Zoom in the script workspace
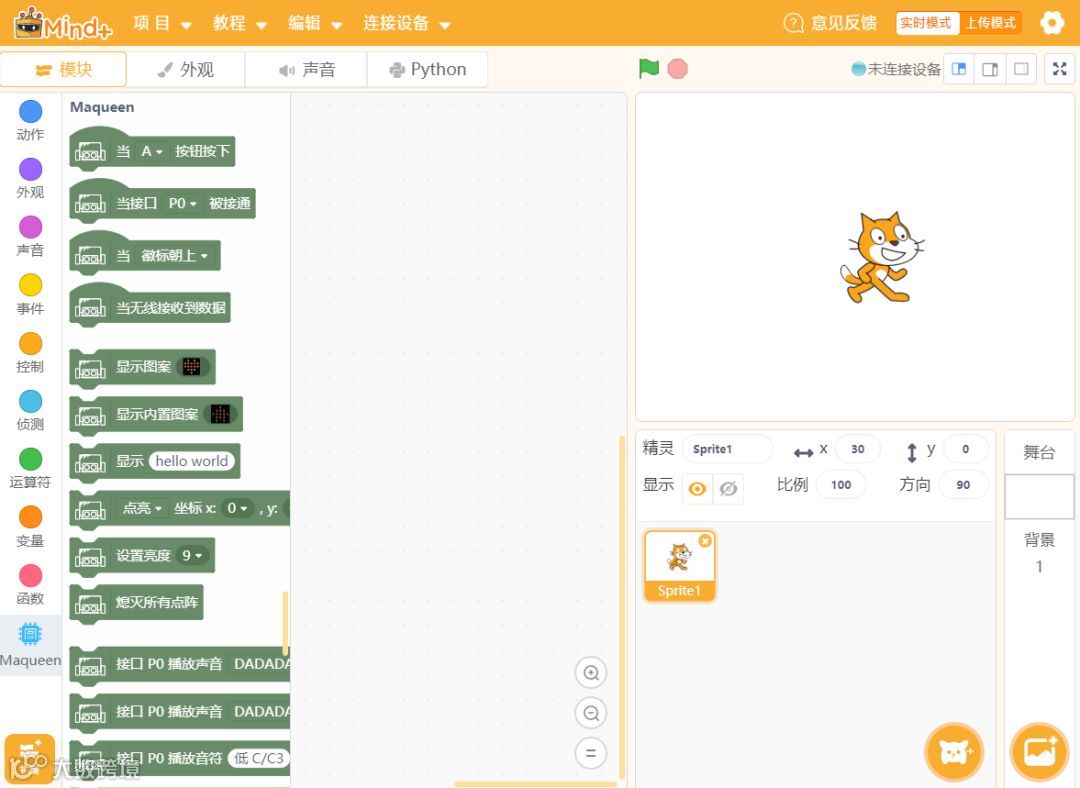Viewport: 1080px width, 788px height. tap(591, 673)
